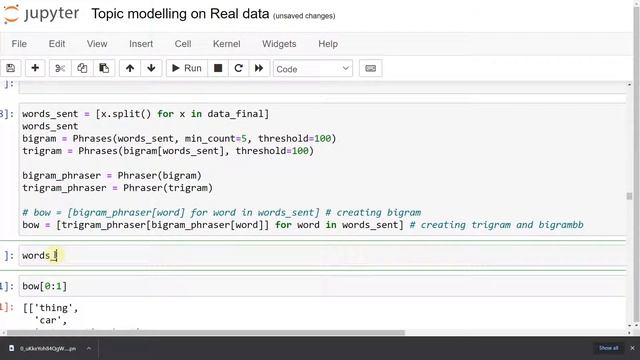Expand the download item chevron menu
Viewport: 640px width, 360px height.
(x=89, y=348)
